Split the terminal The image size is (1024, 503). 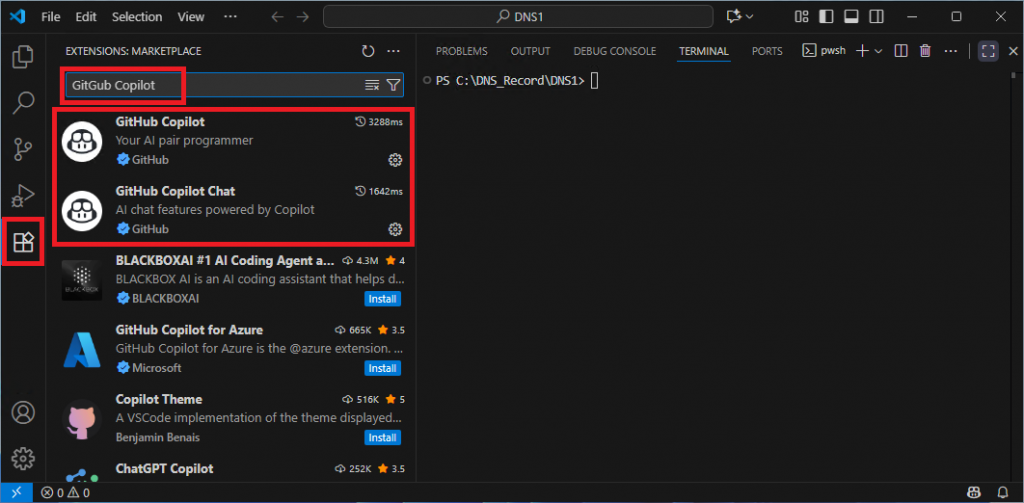point(901,51)
